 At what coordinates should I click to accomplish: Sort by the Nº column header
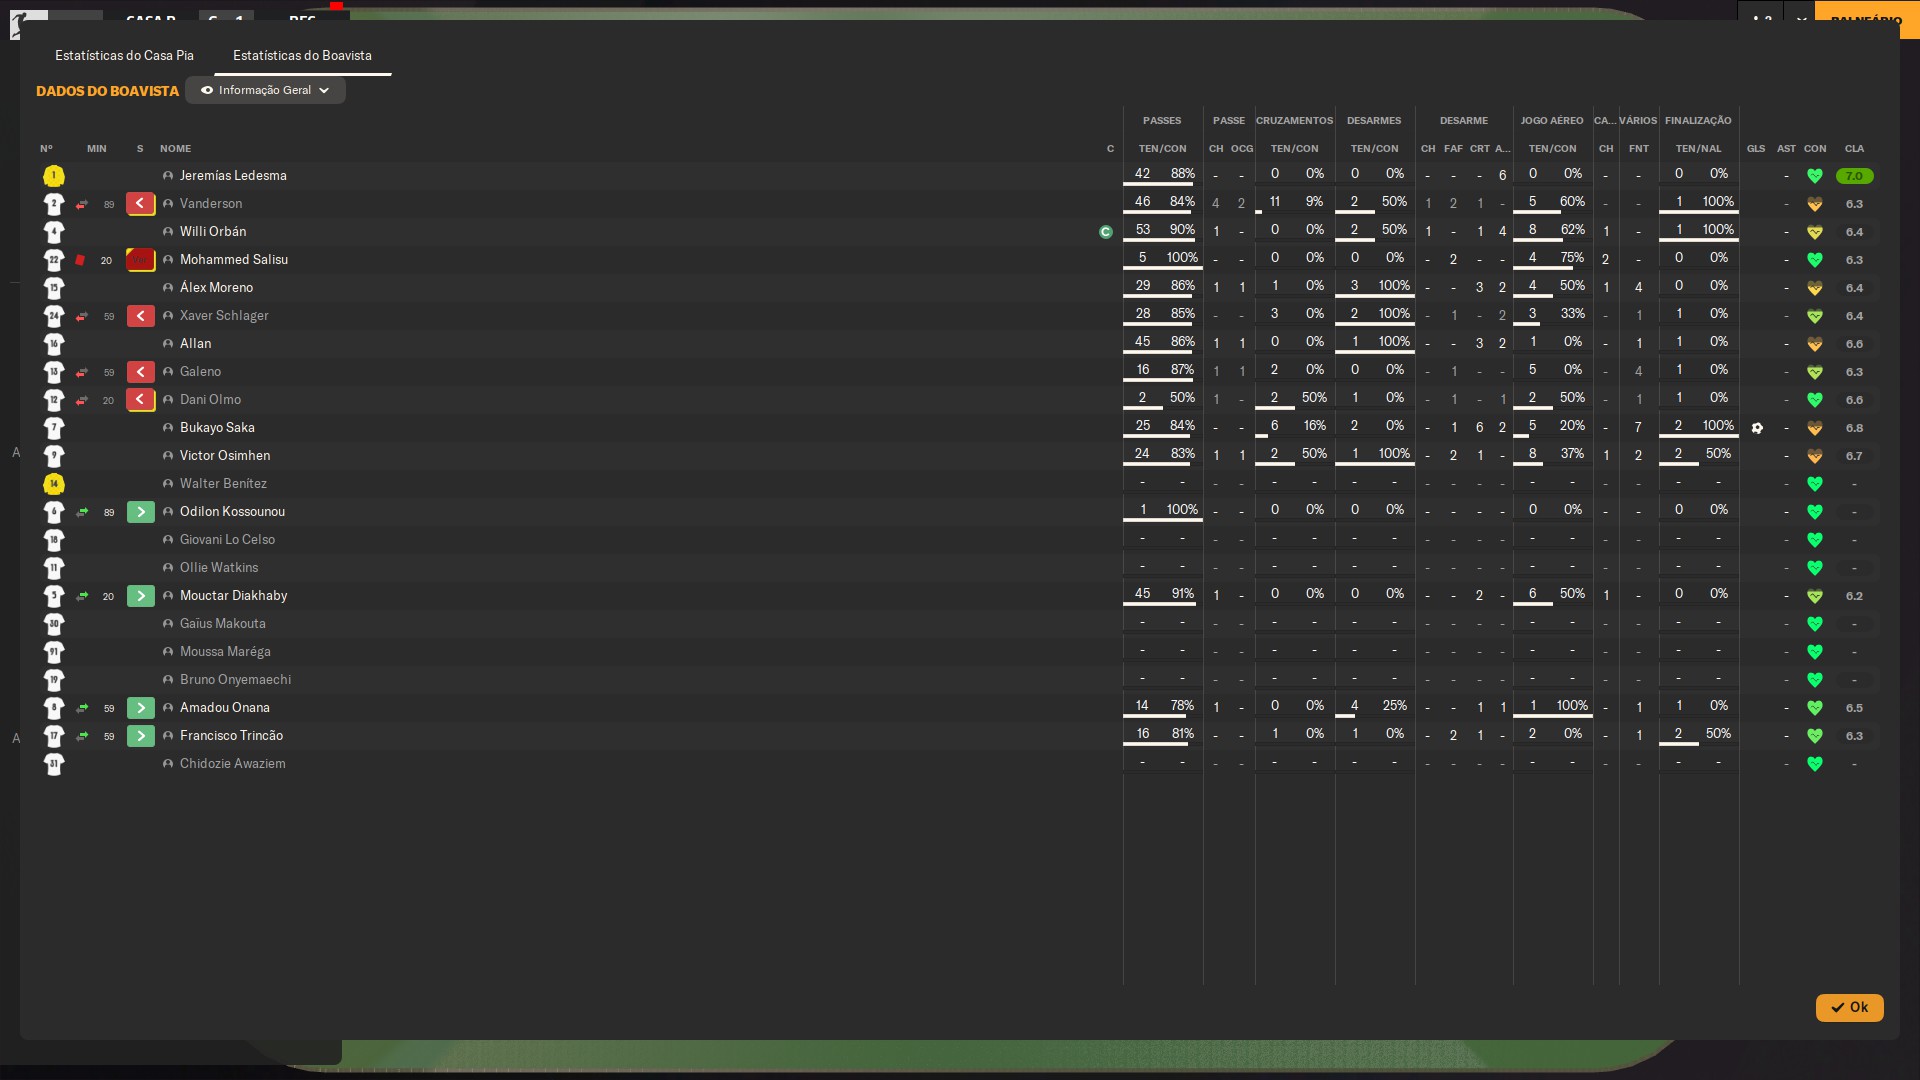click(x=46, y=149)
